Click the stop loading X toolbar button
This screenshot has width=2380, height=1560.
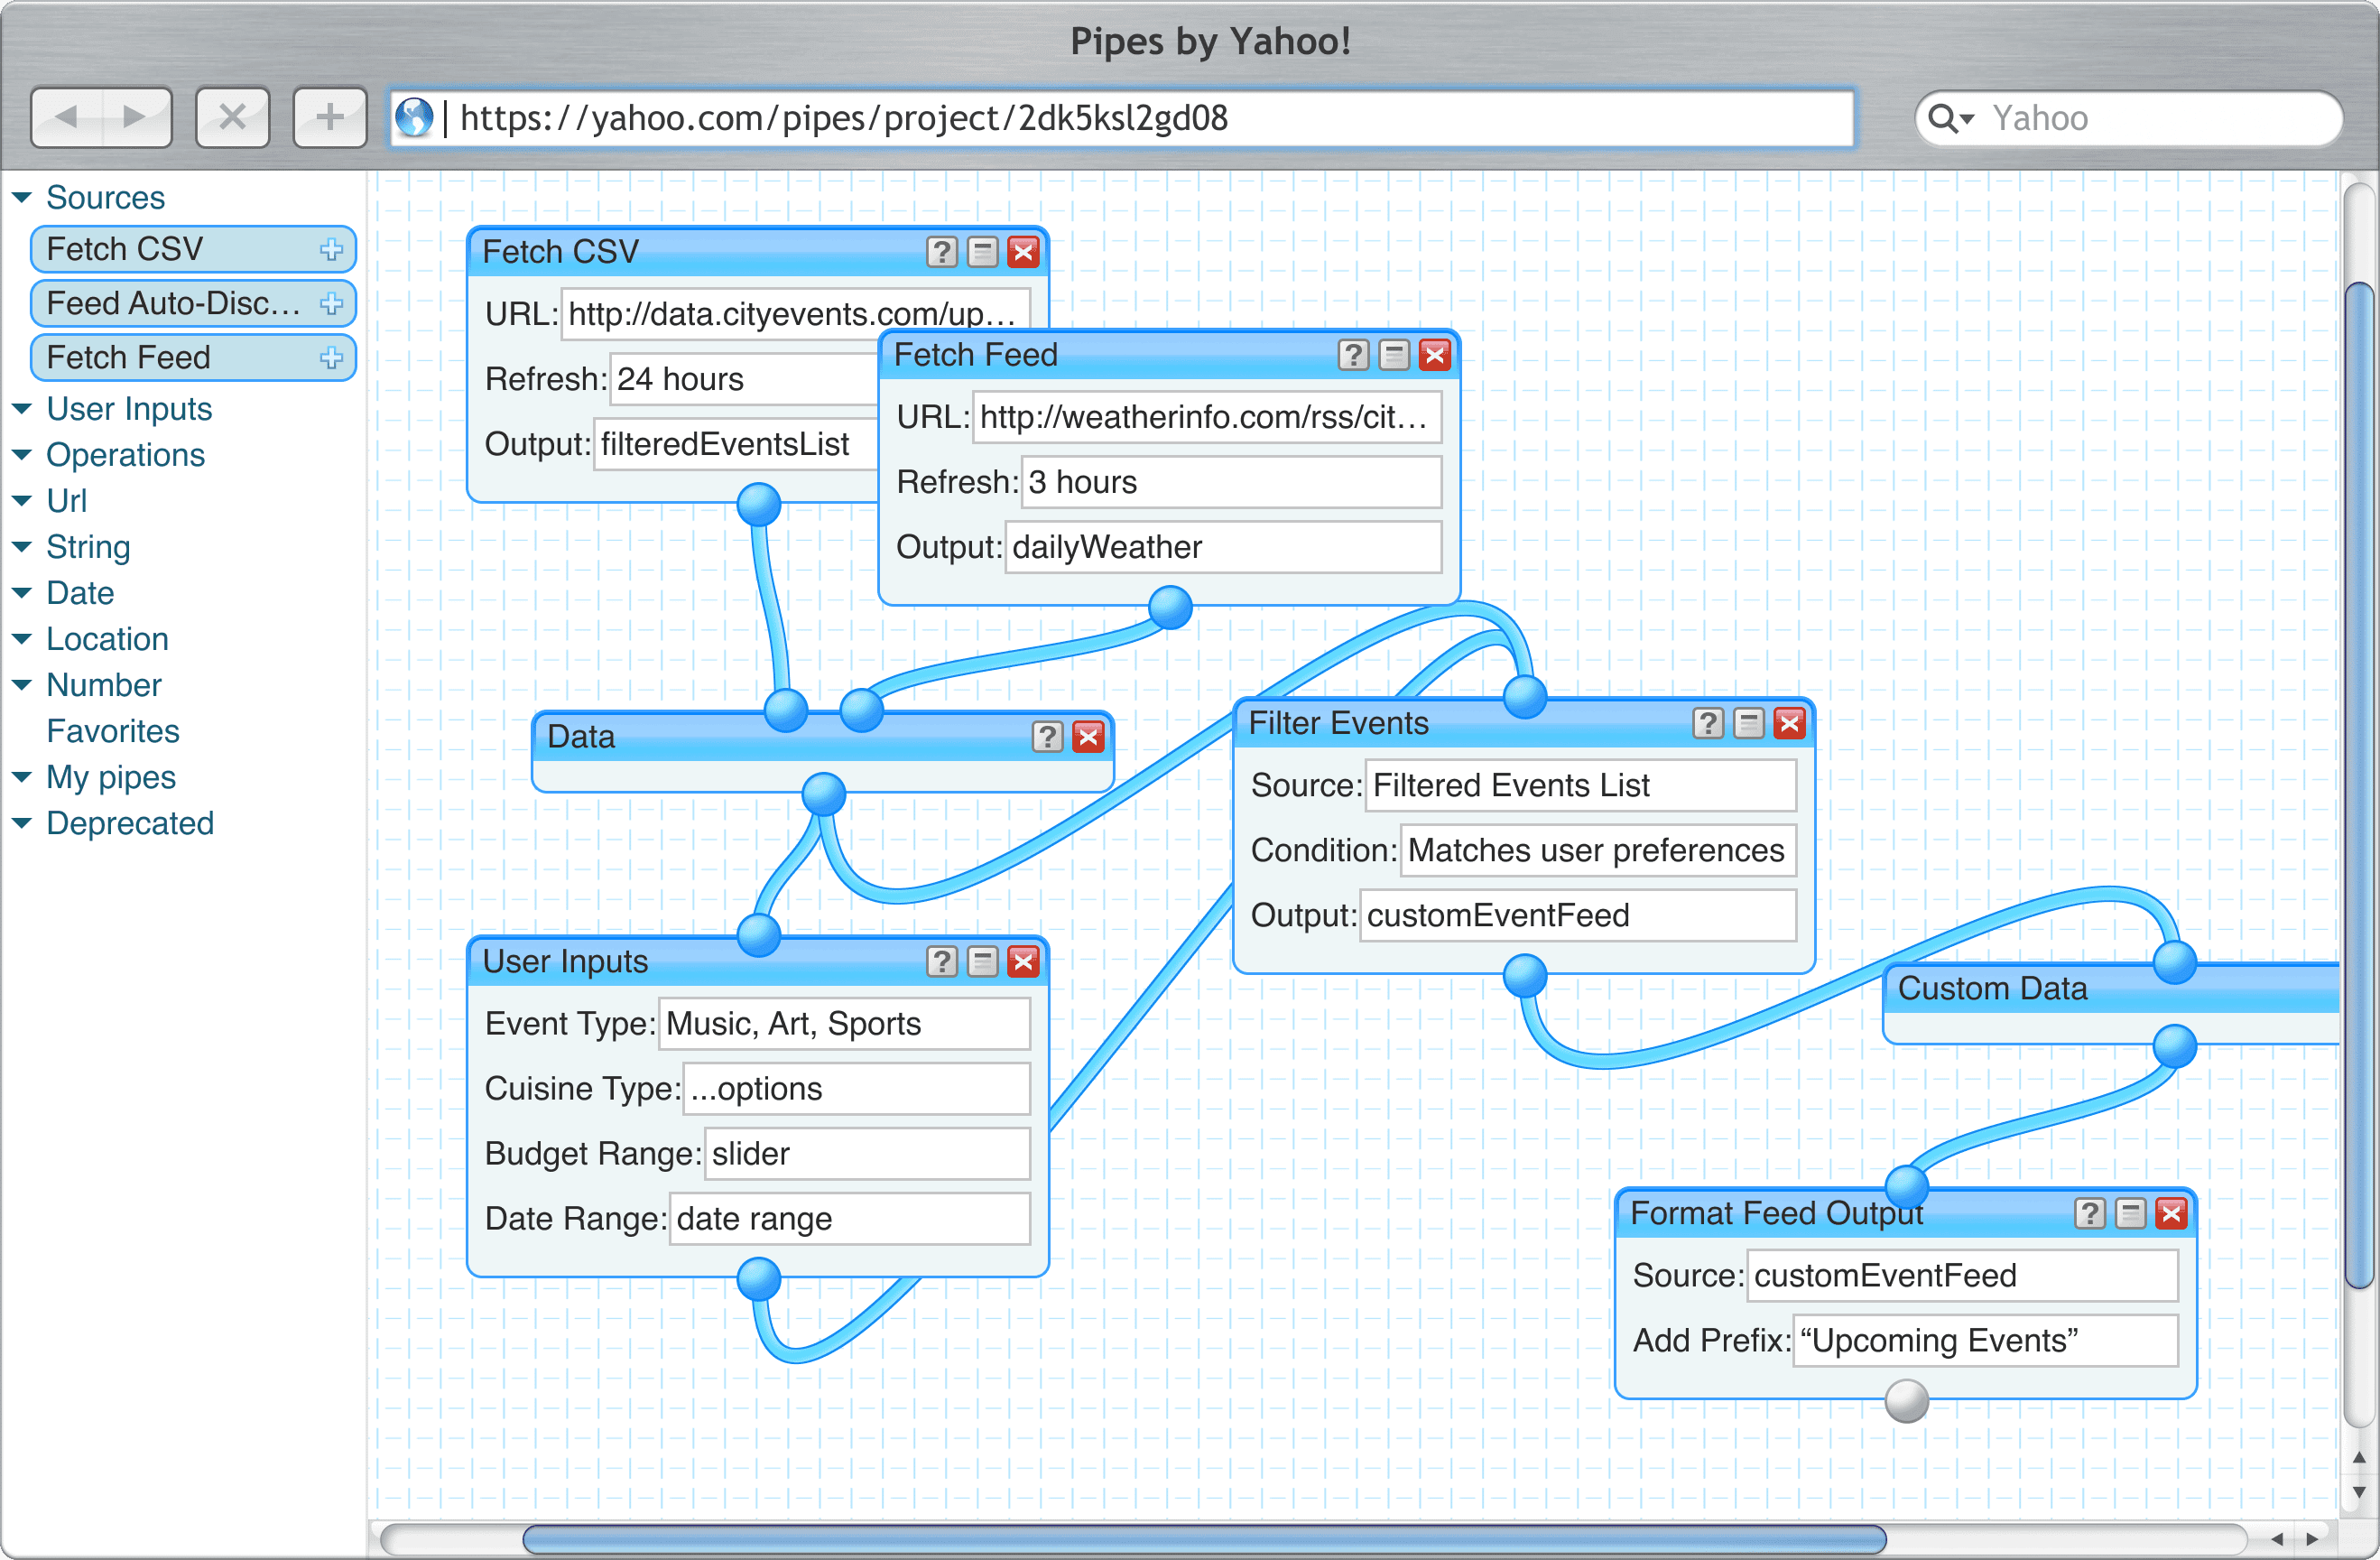tap(232, 118)
